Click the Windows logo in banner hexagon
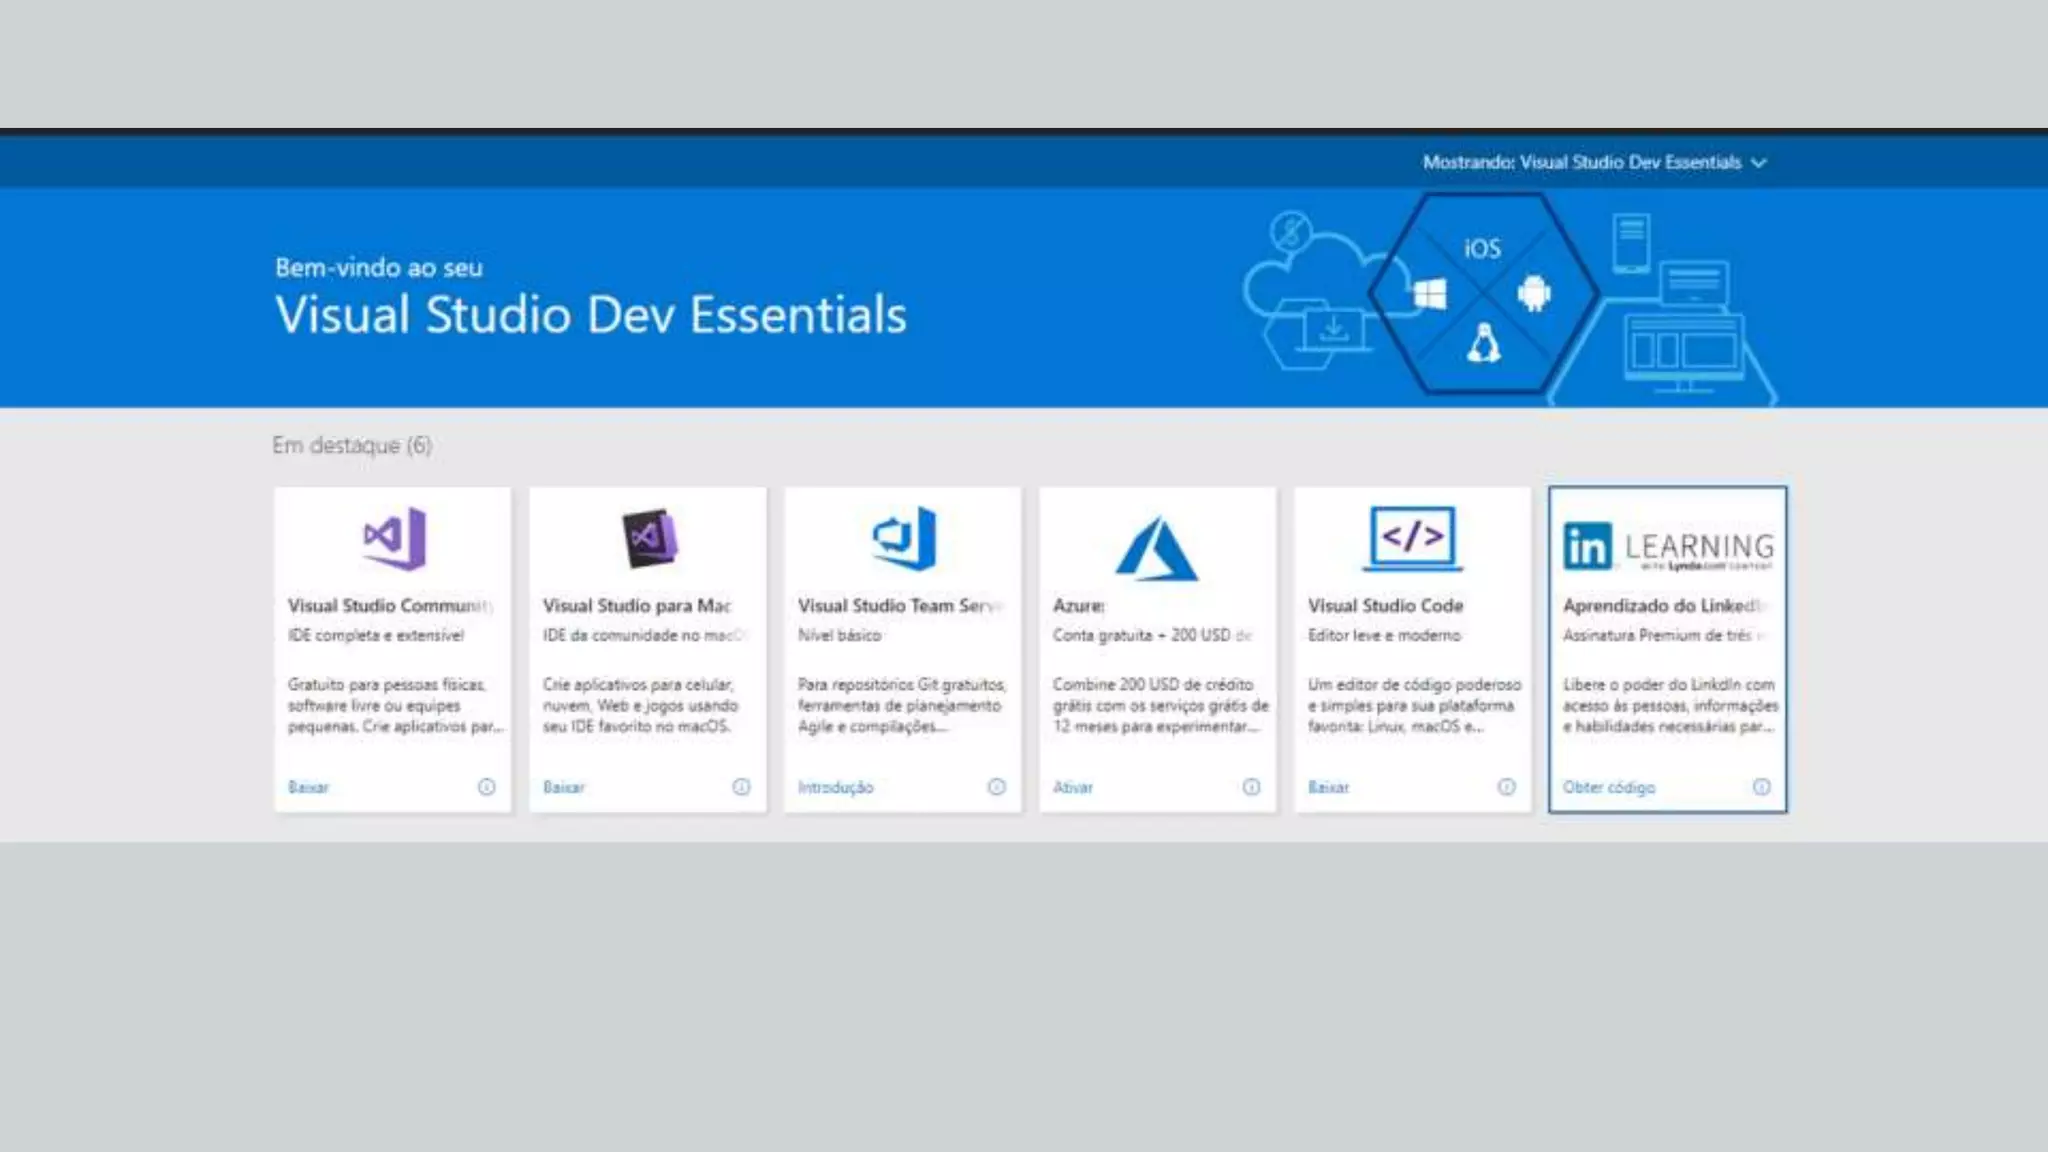 1430,295
